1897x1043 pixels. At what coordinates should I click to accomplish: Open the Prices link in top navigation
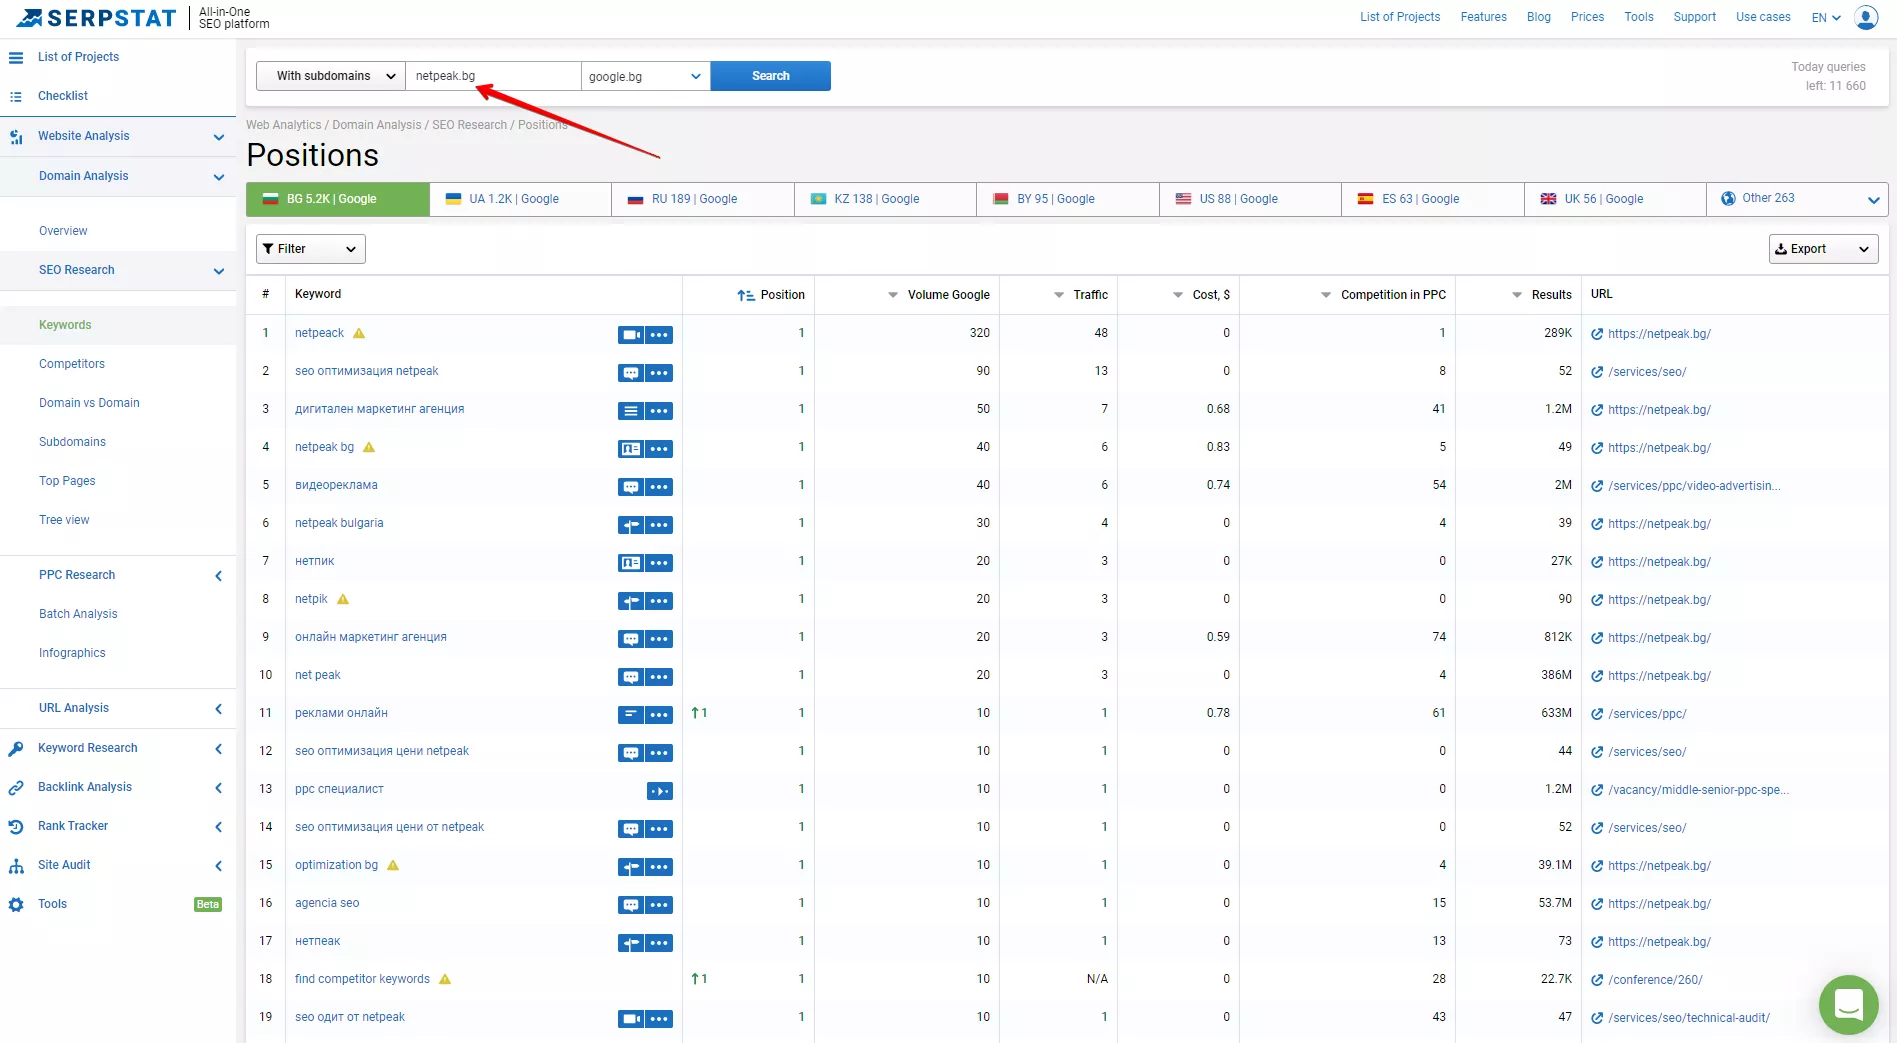point(1587,17)
